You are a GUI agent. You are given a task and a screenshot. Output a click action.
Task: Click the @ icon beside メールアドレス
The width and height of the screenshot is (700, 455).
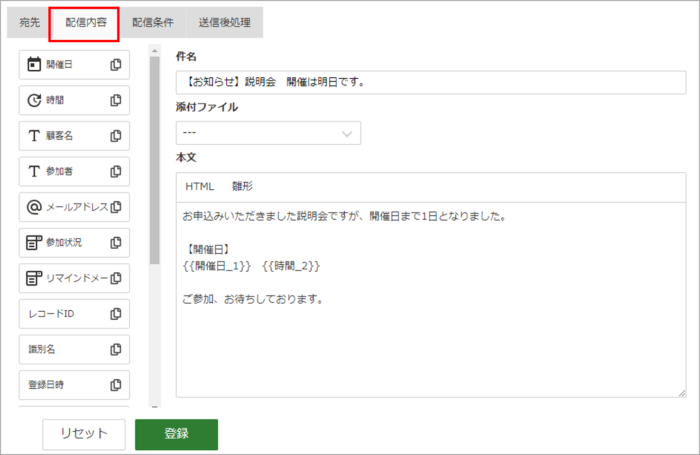pos(34,207)
